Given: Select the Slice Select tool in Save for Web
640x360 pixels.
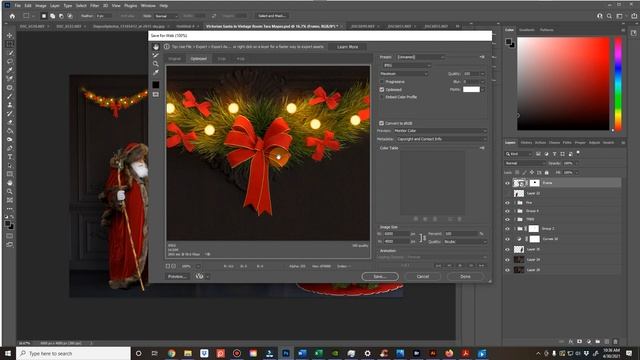Looking at the screenshot, I should [x=156, y=55].
